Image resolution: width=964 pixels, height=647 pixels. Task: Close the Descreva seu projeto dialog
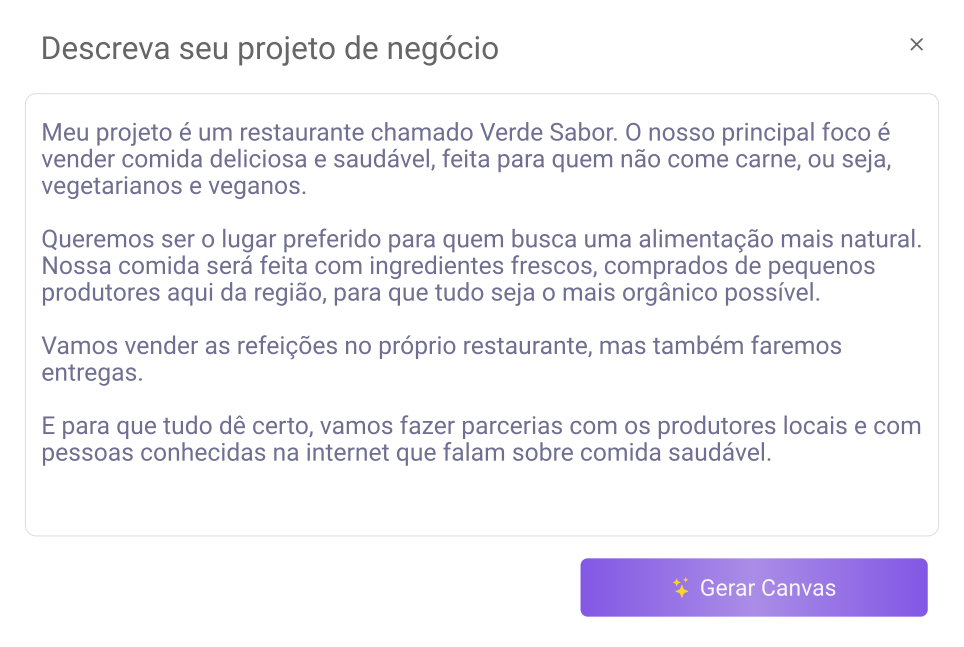click(x=917, y=44)
